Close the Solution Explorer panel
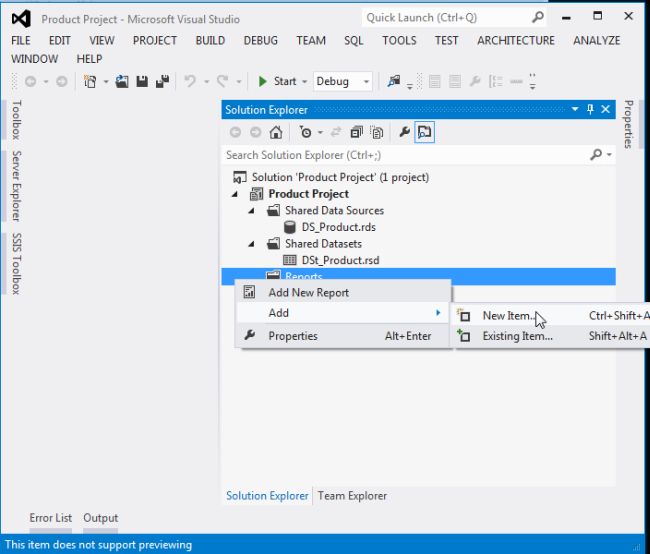The image size is (650, 554). 606,109
